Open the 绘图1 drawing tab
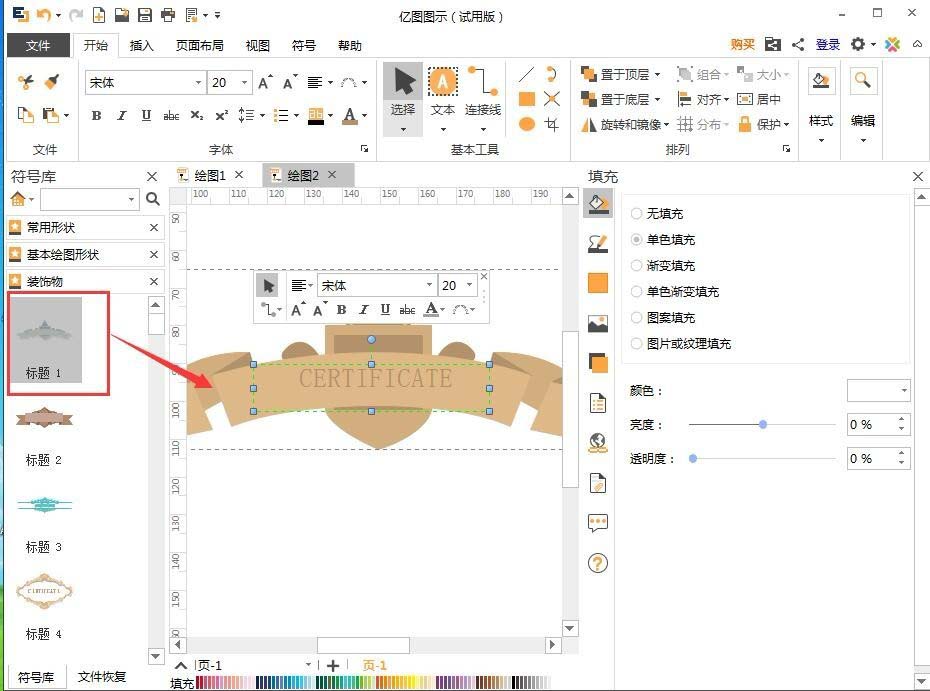This screenshot has width=930, height=691. (x=210, y=174)
